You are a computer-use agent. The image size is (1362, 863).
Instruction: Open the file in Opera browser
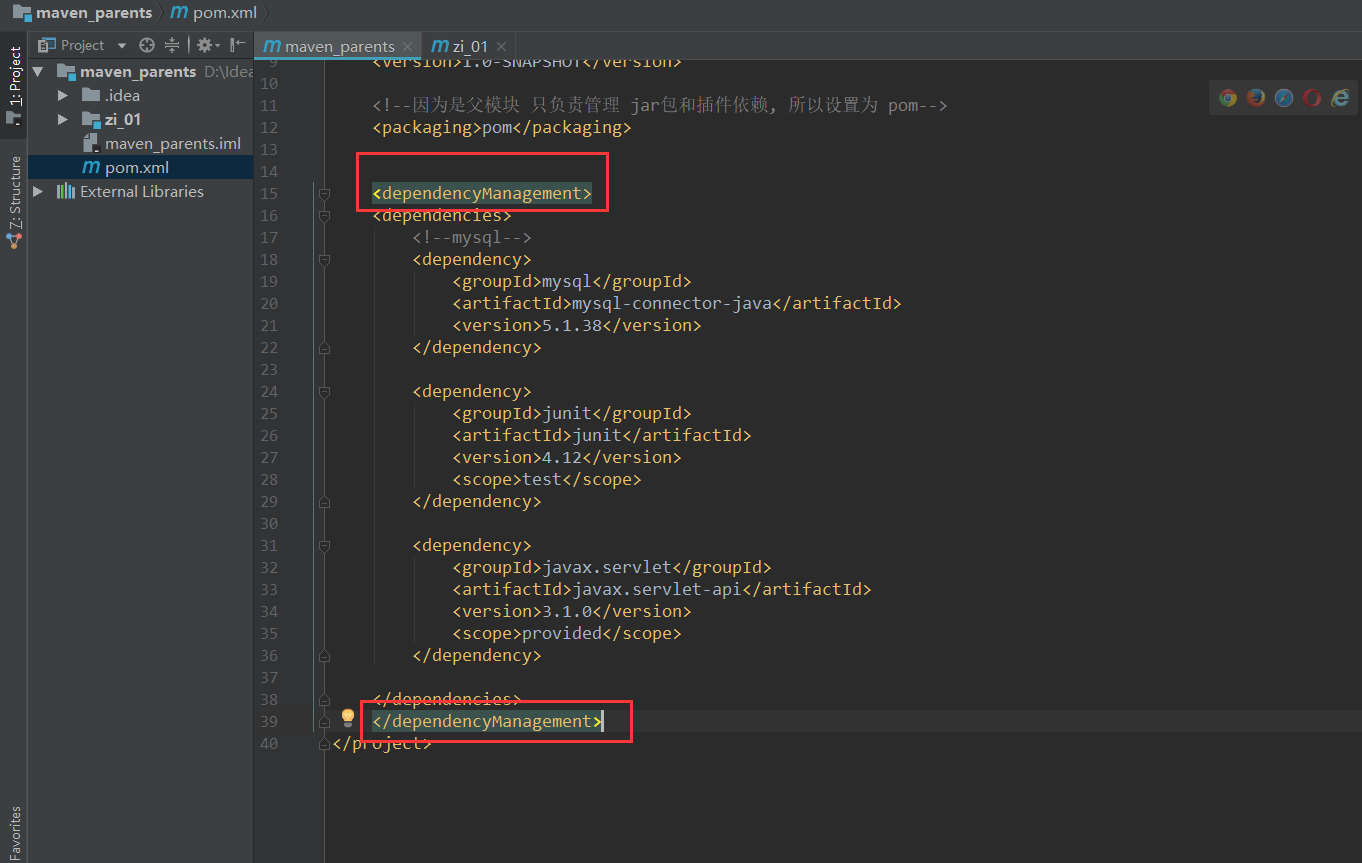pos(1312,97)
